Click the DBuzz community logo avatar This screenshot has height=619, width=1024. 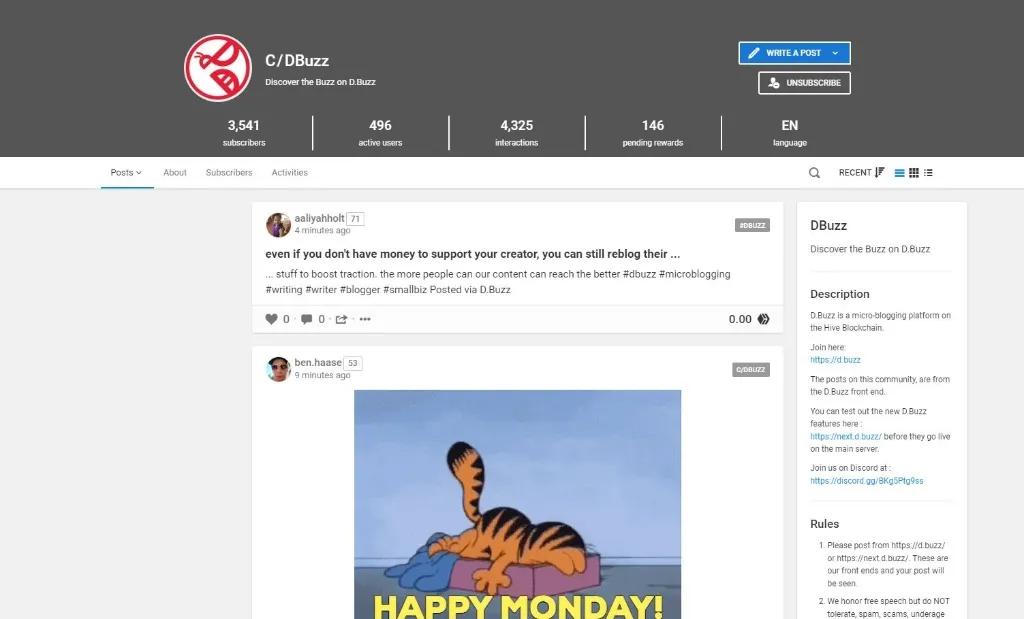217,68
